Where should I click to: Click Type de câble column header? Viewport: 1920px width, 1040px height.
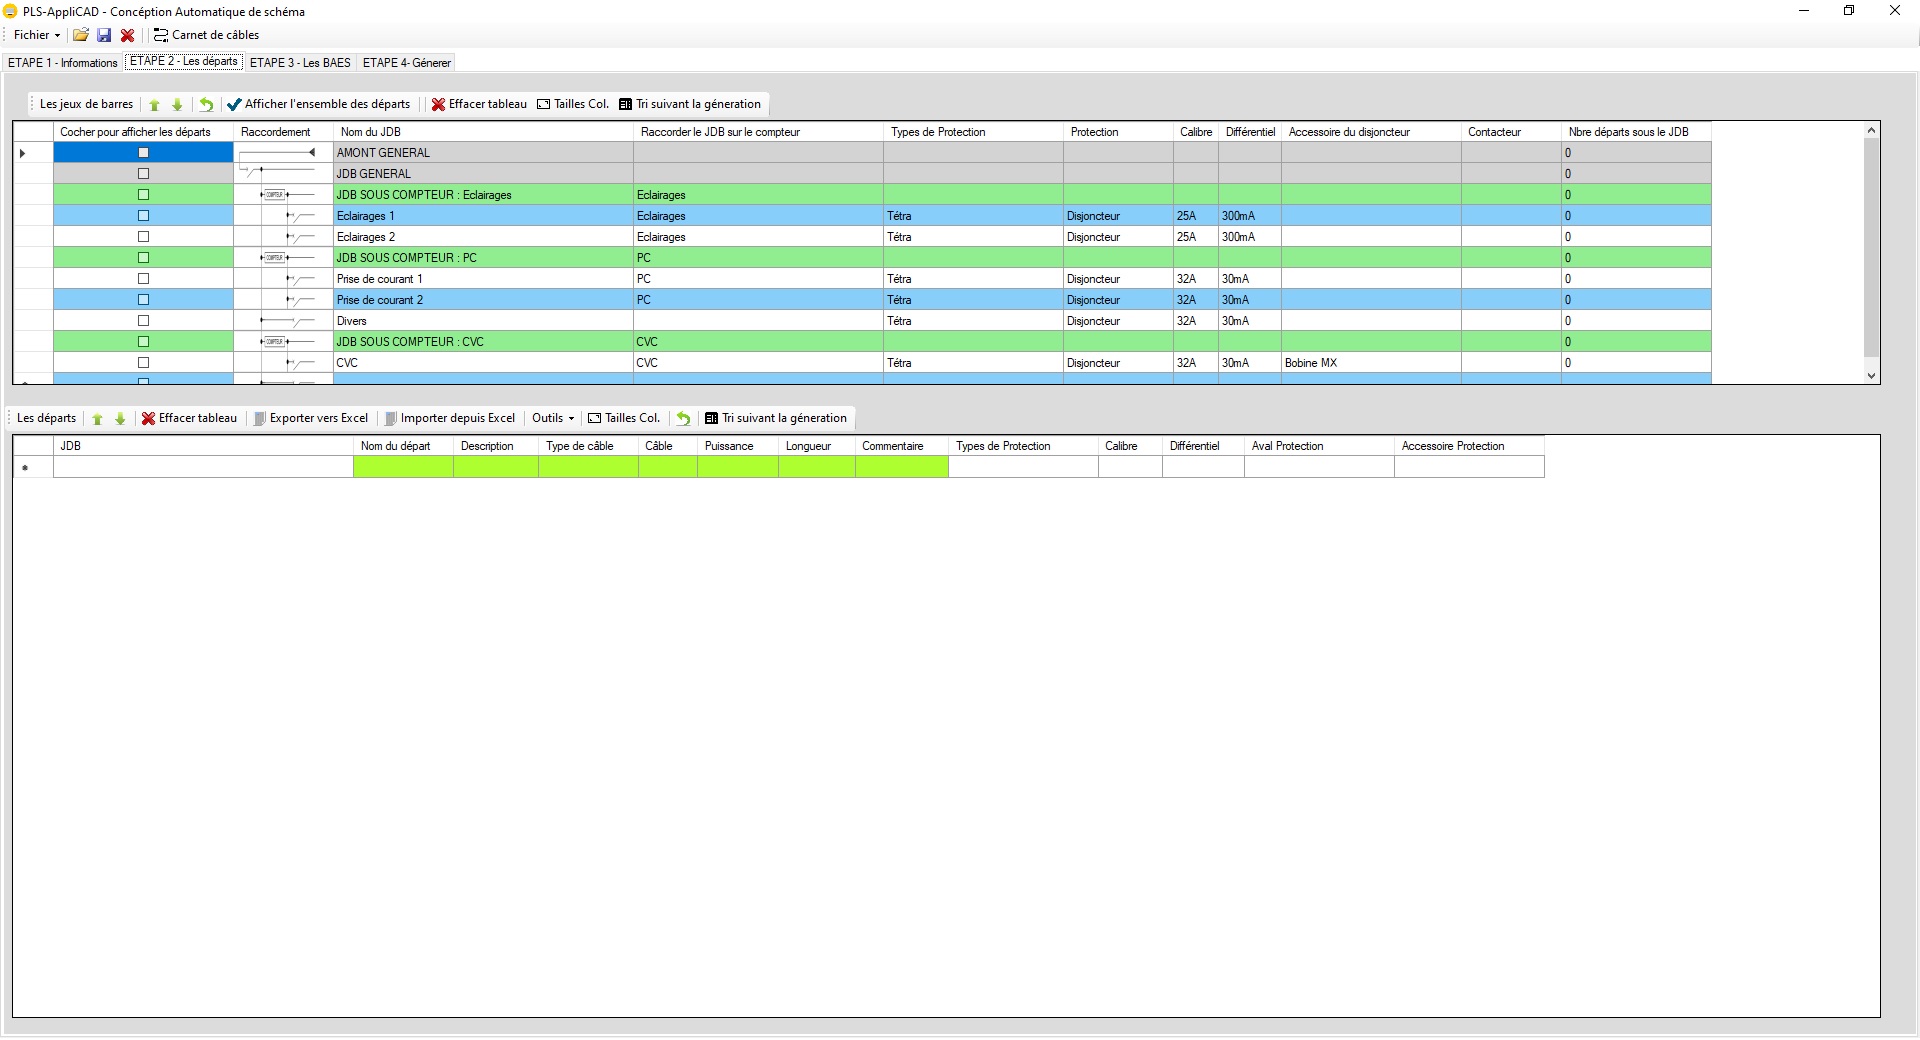tap(588, 446)
